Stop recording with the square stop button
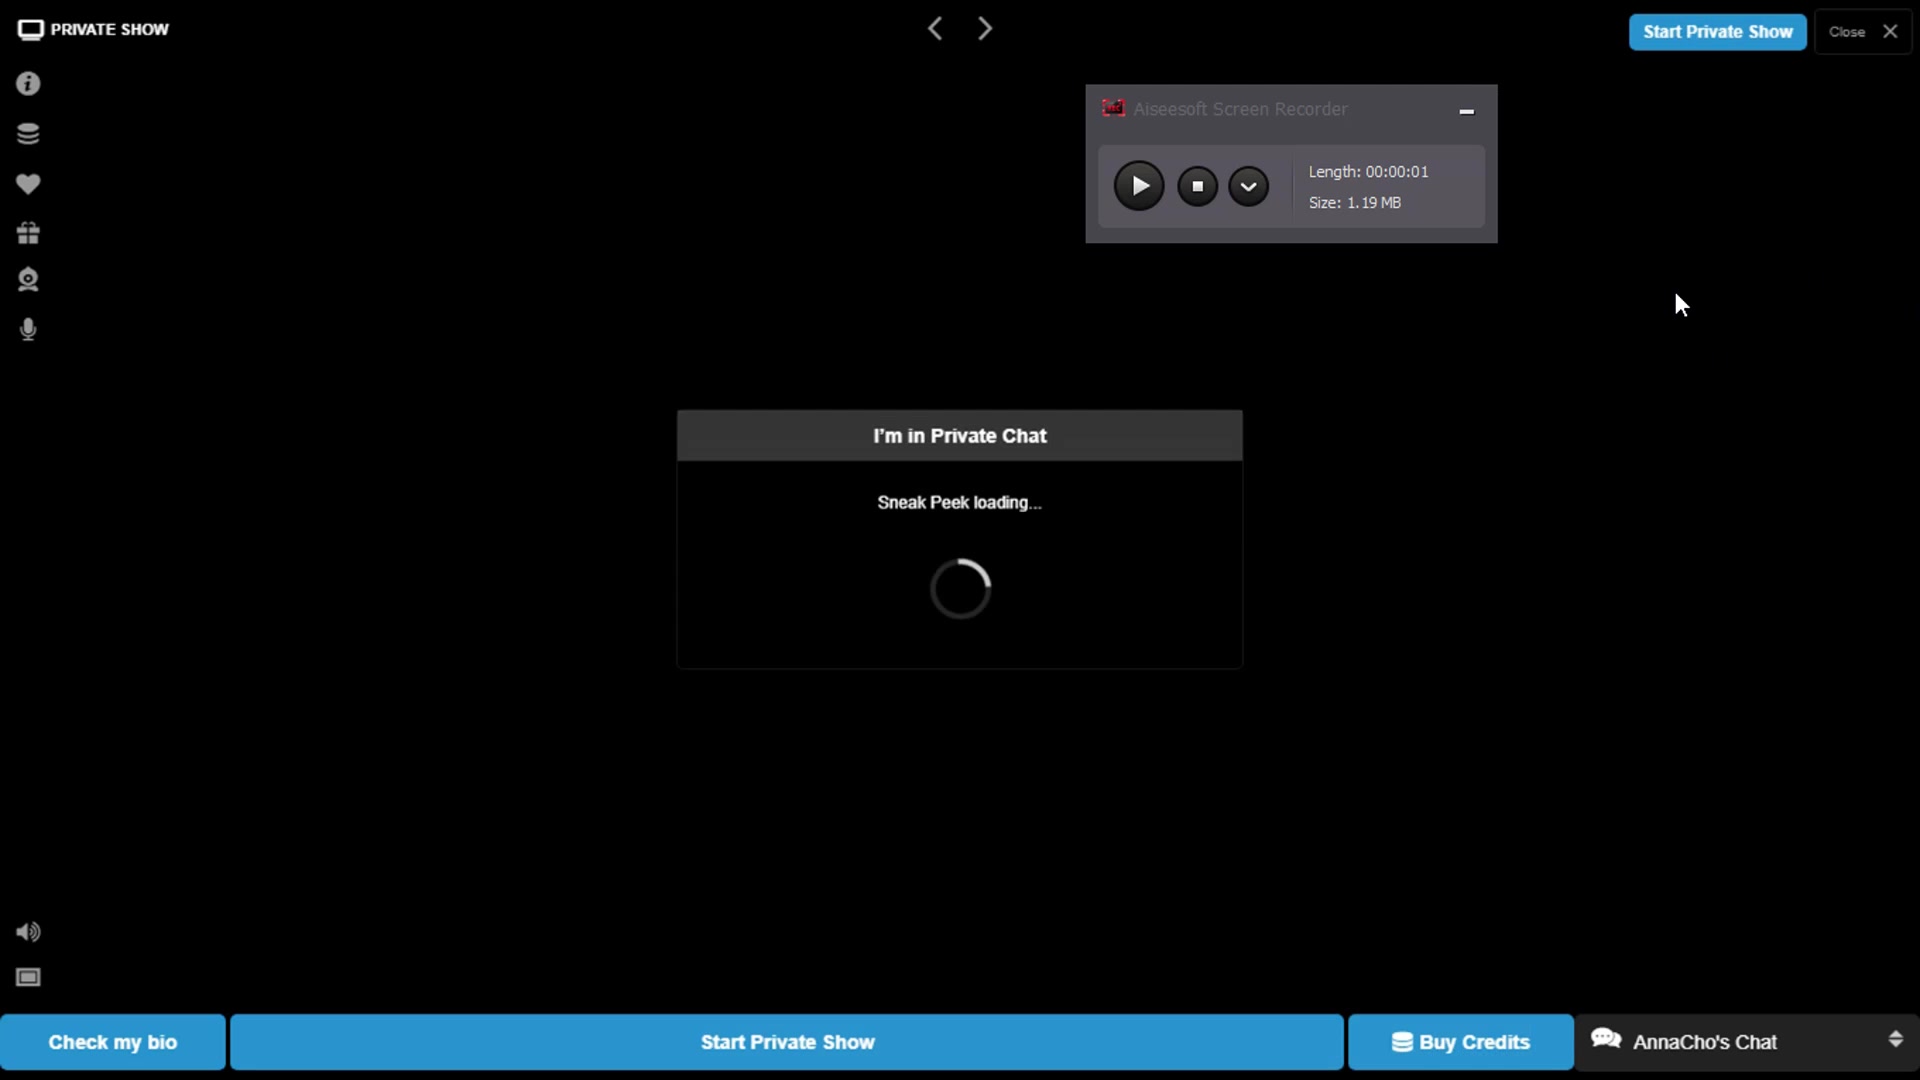1920x1080 pixels. [x=1197, y=186]
